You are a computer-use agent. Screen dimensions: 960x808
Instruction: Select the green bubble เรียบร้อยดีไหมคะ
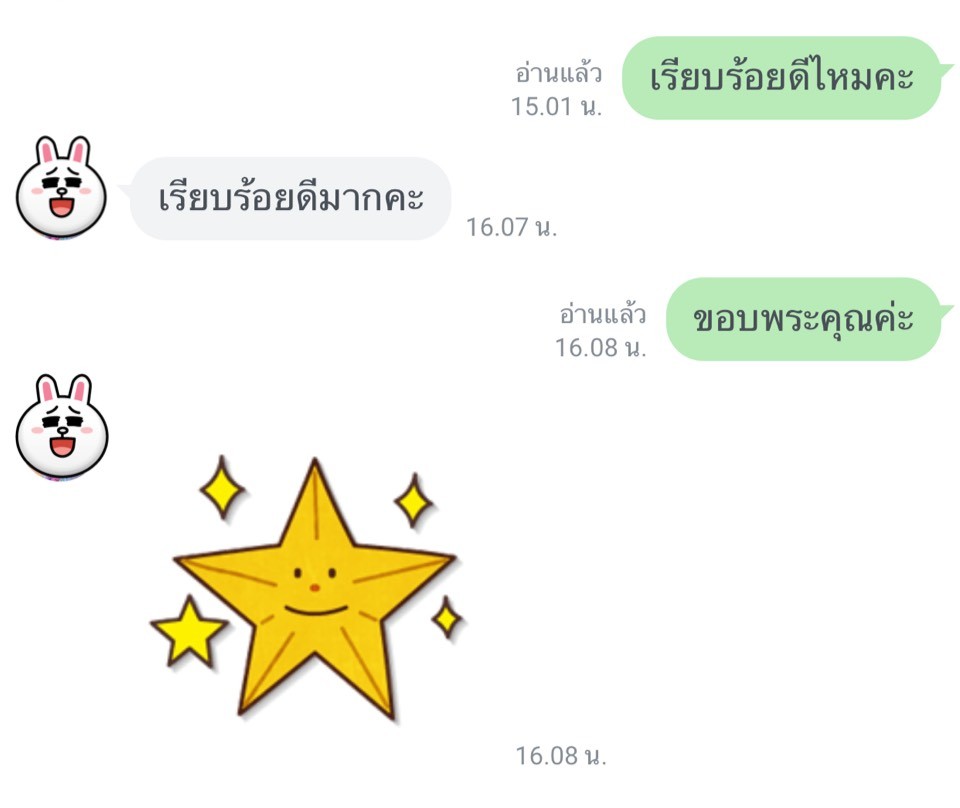(x=782, y=78)
